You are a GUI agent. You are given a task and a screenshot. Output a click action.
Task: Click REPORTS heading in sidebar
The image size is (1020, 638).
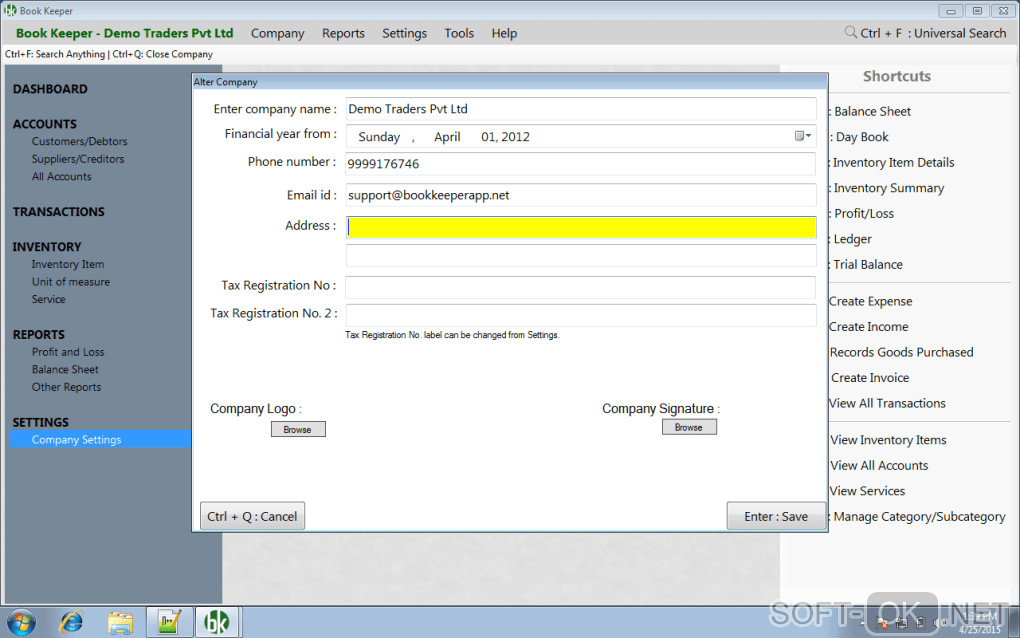(x=38, y=335)
